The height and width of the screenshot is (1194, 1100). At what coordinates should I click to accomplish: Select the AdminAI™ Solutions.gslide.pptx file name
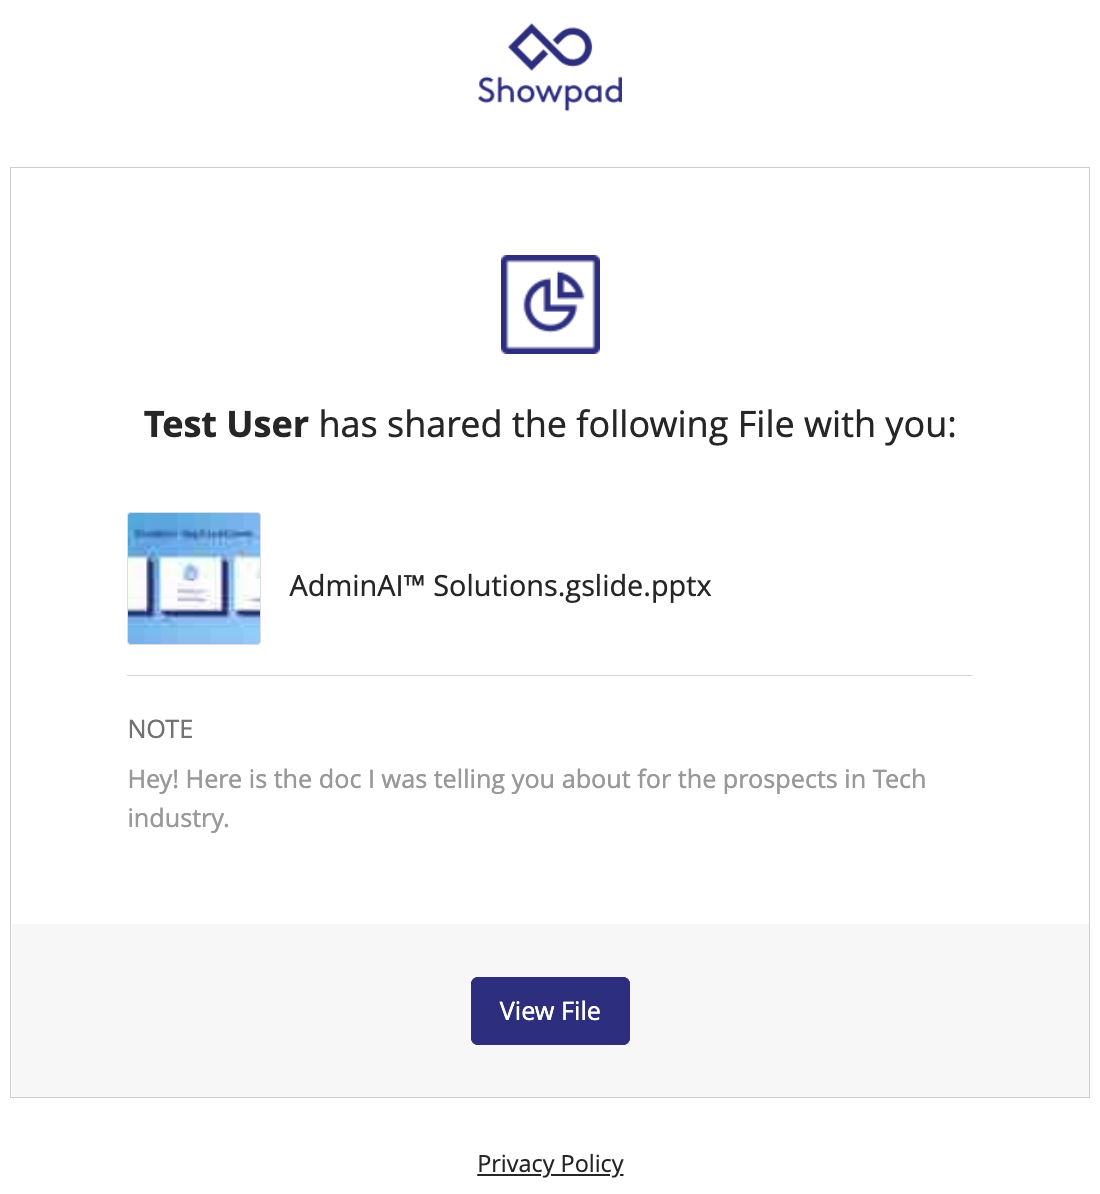pos(500,585)
